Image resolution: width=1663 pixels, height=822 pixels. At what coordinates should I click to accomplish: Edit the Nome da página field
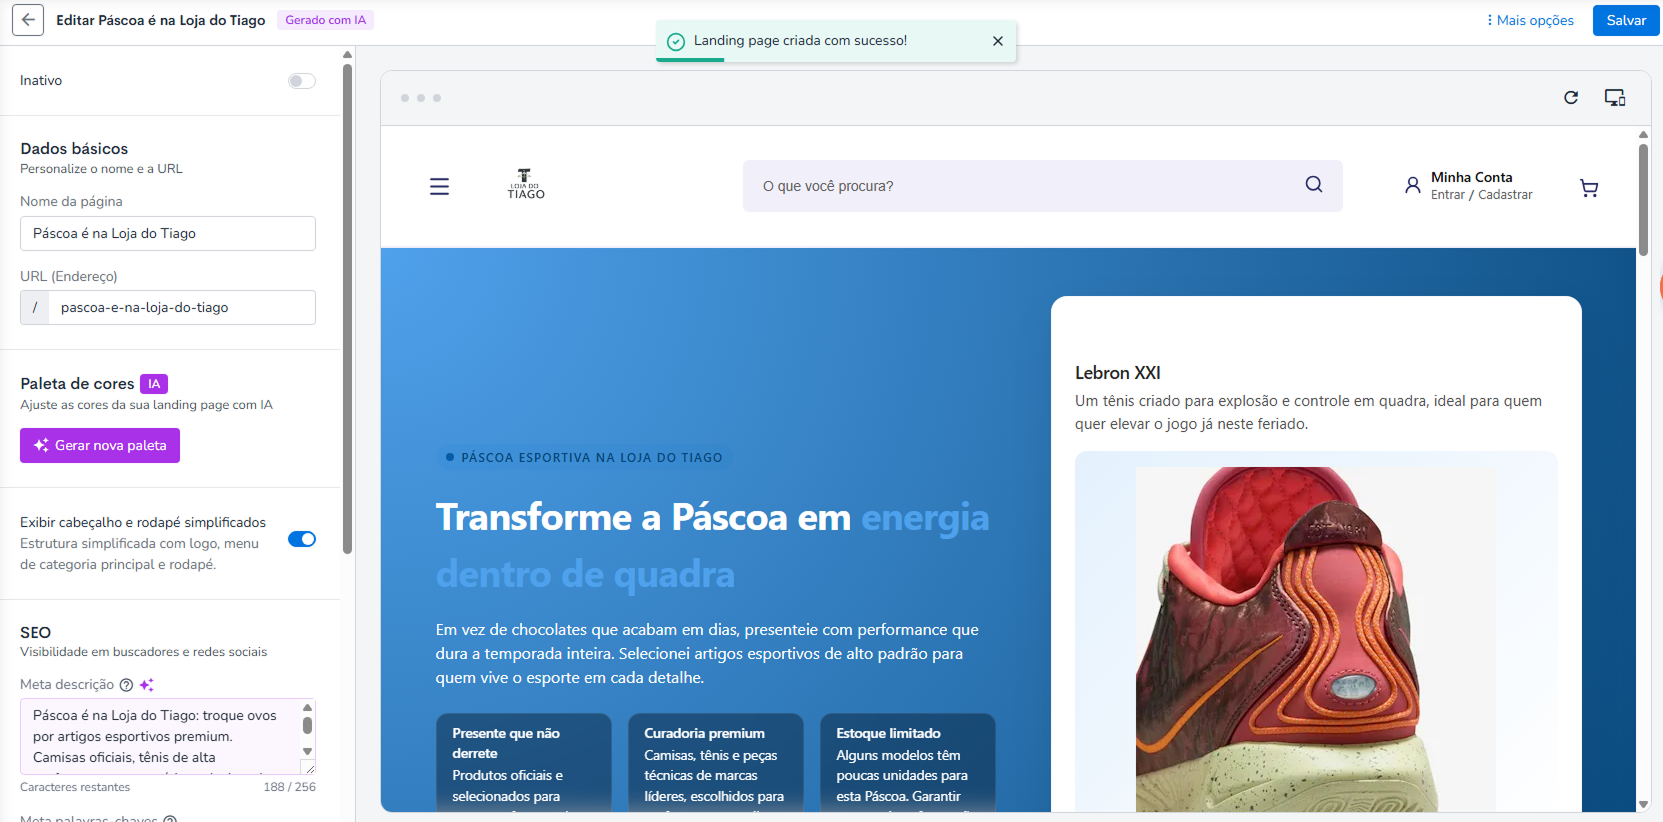click(168, 233)
